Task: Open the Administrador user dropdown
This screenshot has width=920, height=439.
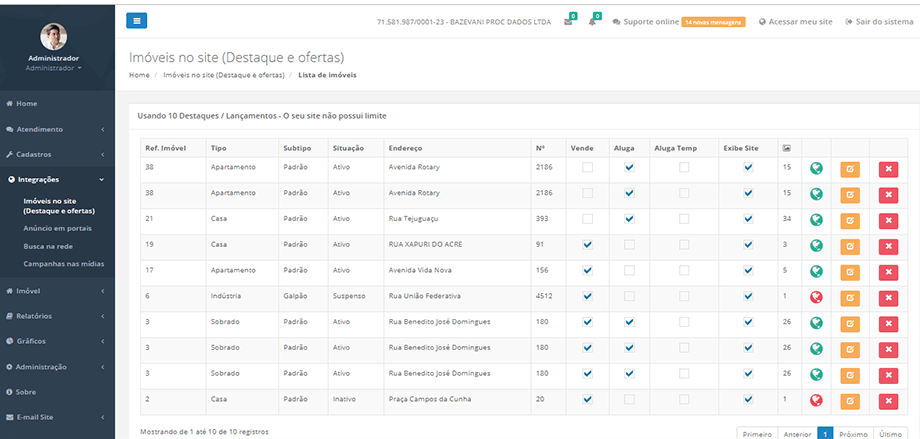Action: tap(54, 68)
